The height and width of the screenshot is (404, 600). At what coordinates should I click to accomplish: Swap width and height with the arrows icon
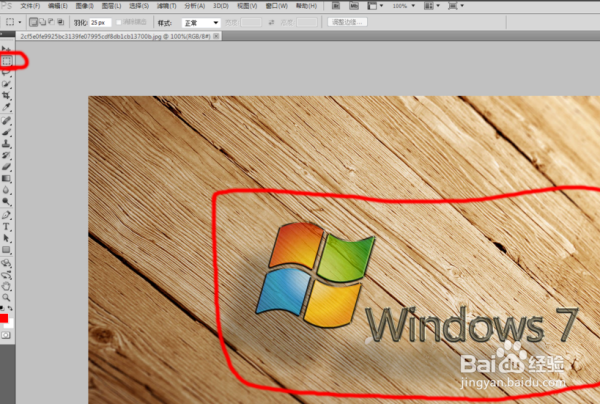(271, 23)
